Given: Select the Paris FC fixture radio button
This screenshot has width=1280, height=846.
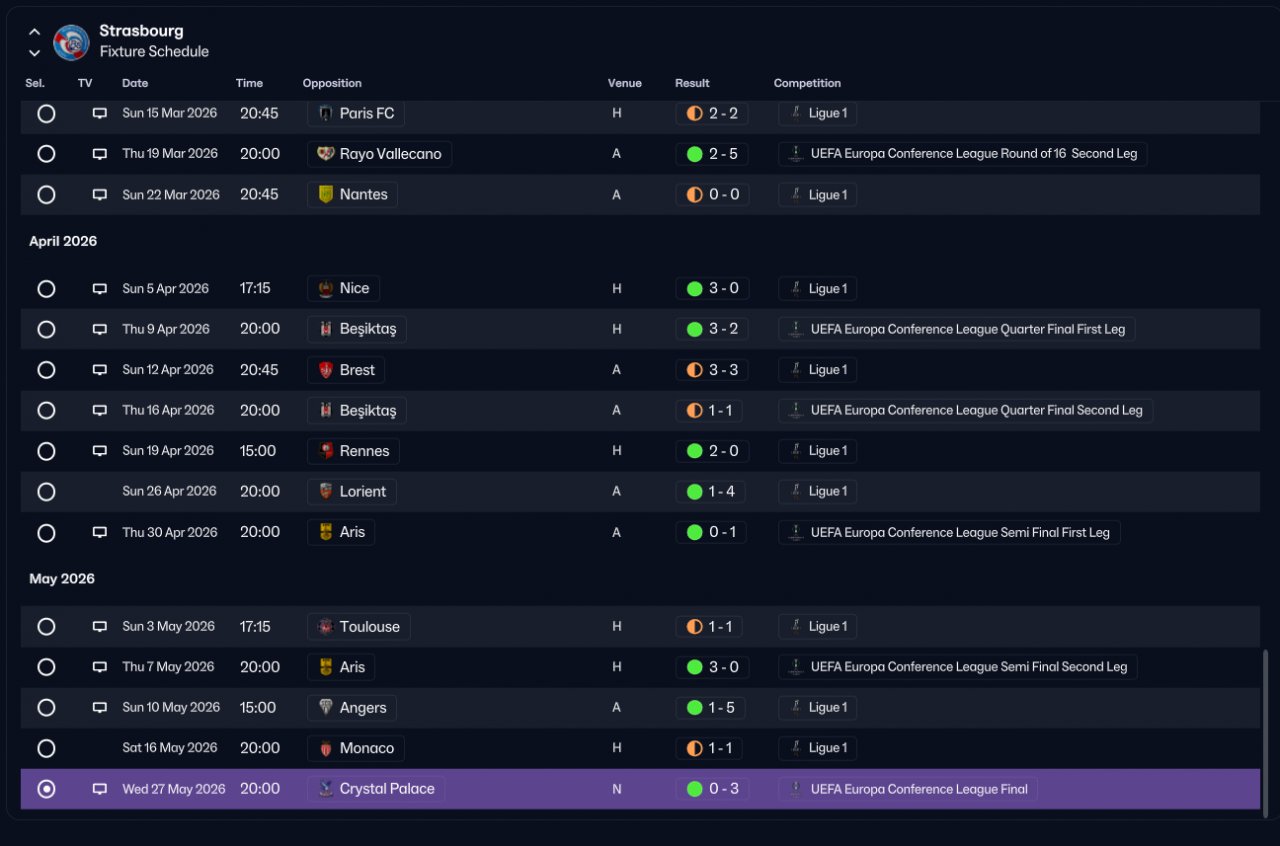Looking at the screenshot, I should pyautogui.click(x=46, y=114).
